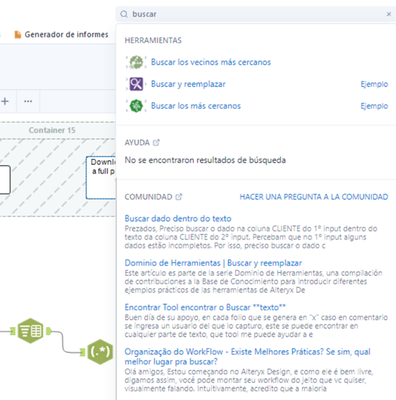Click the Buscar los vecinos más cercanos tool icon
The image size is (396, 400).
click(x=136, y=62)
